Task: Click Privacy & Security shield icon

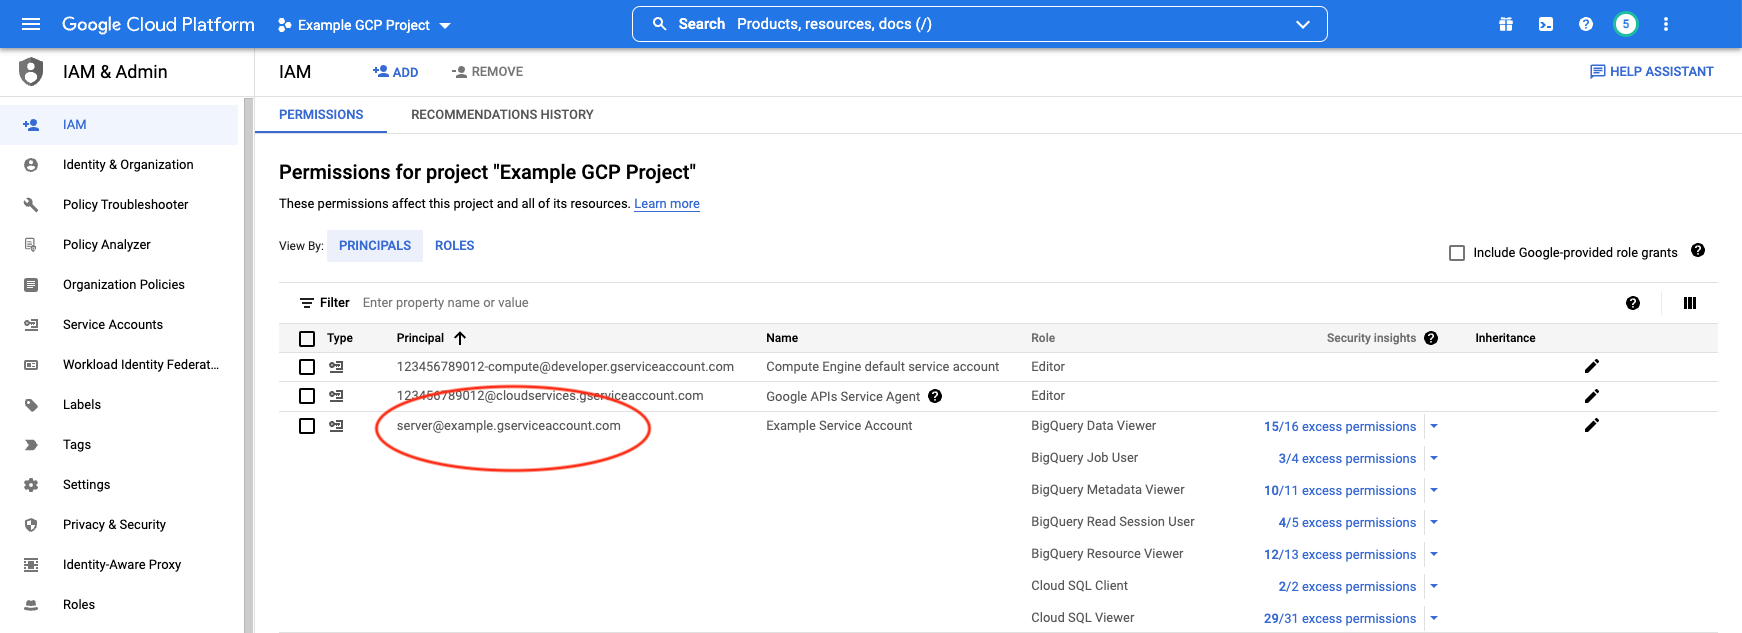Action: pos(31,524)
